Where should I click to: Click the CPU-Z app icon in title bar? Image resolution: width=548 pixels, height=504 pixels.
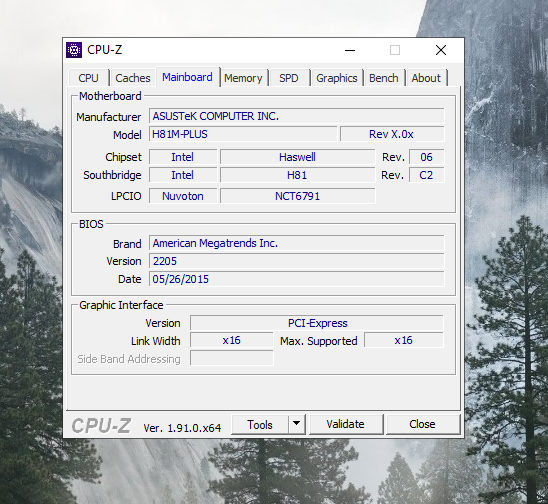(x=74, y=50)
